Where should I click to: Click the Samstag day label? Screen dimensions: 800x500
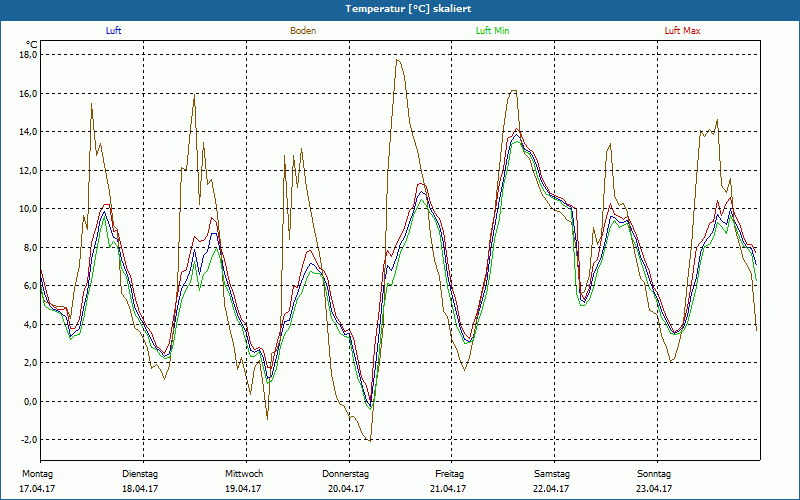coord(552,474)
